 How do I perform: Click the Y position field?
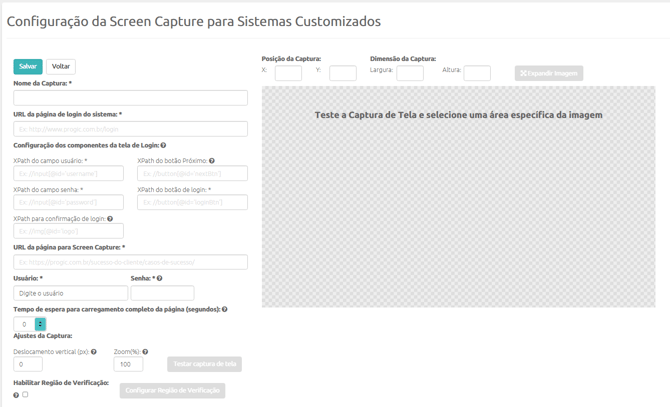click(343, 73)
